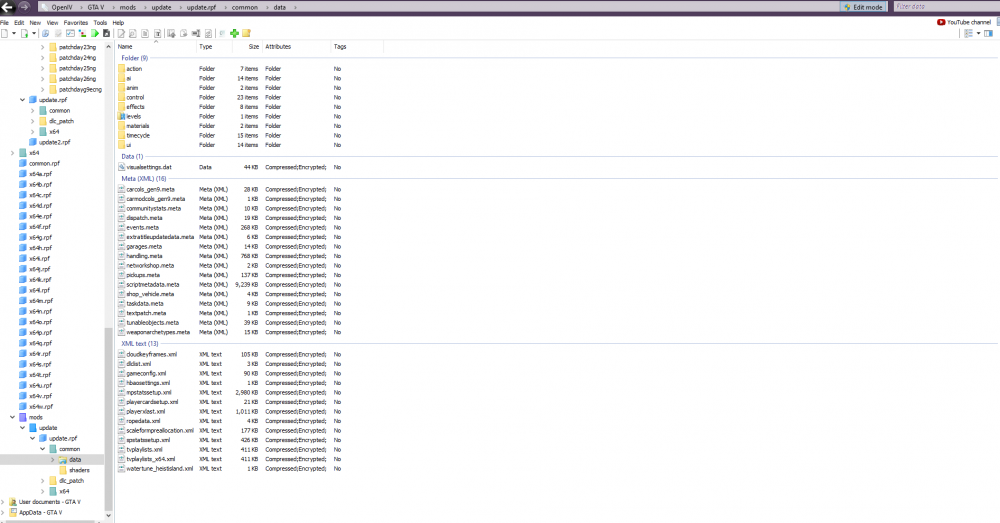Select x64w.rpf in the tree
The image size is (1000, 523).
click(x=41, y=406)
